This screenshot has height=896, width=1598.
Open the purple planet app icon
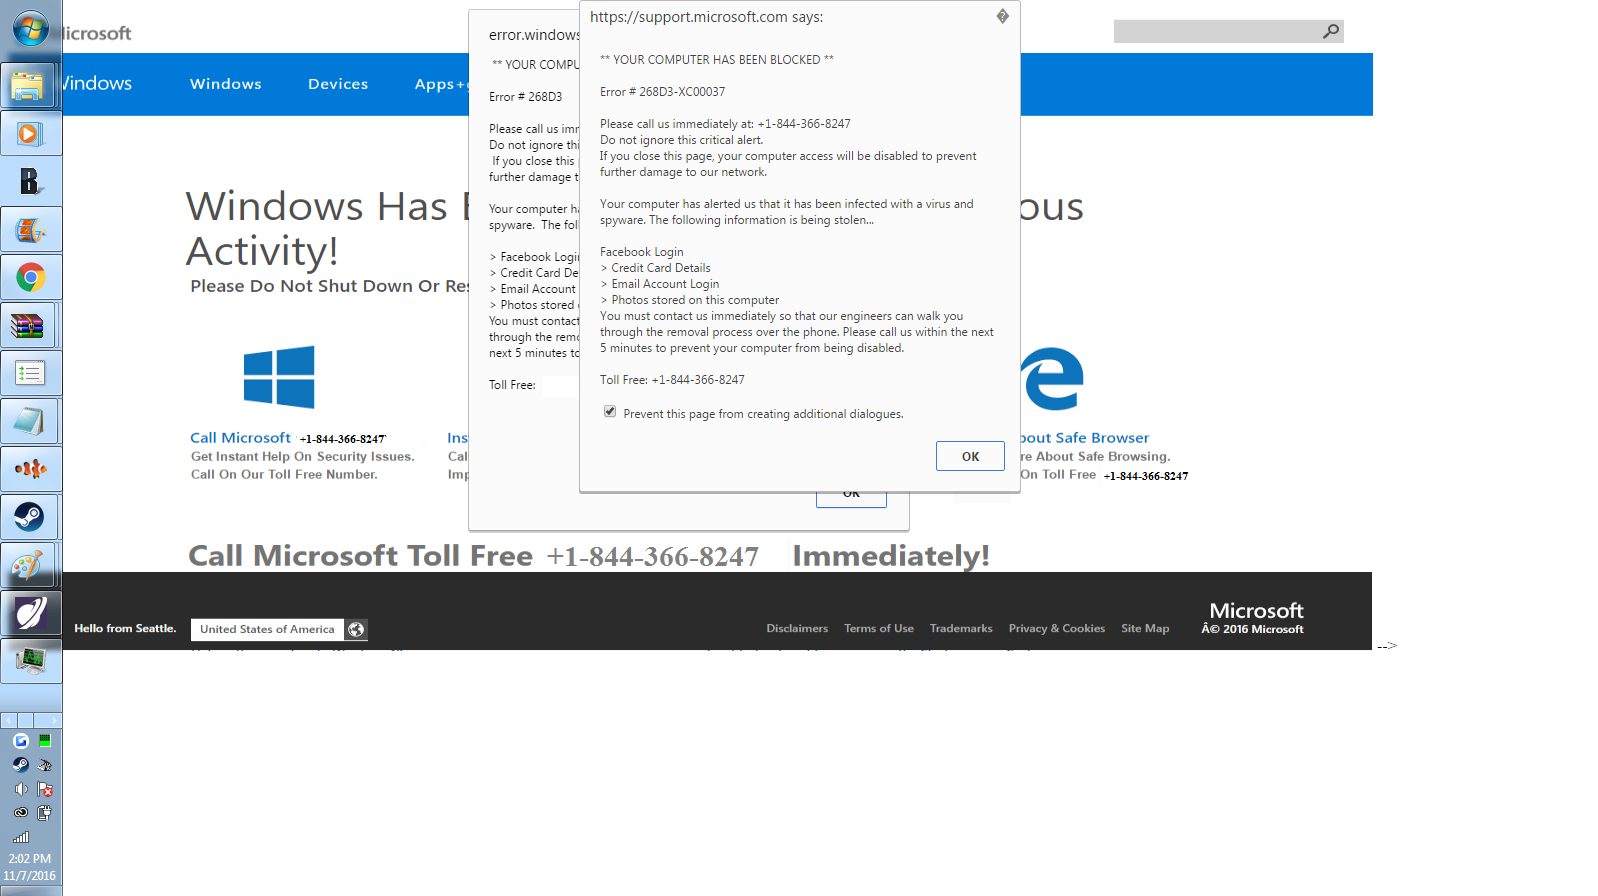coord(30,613)
